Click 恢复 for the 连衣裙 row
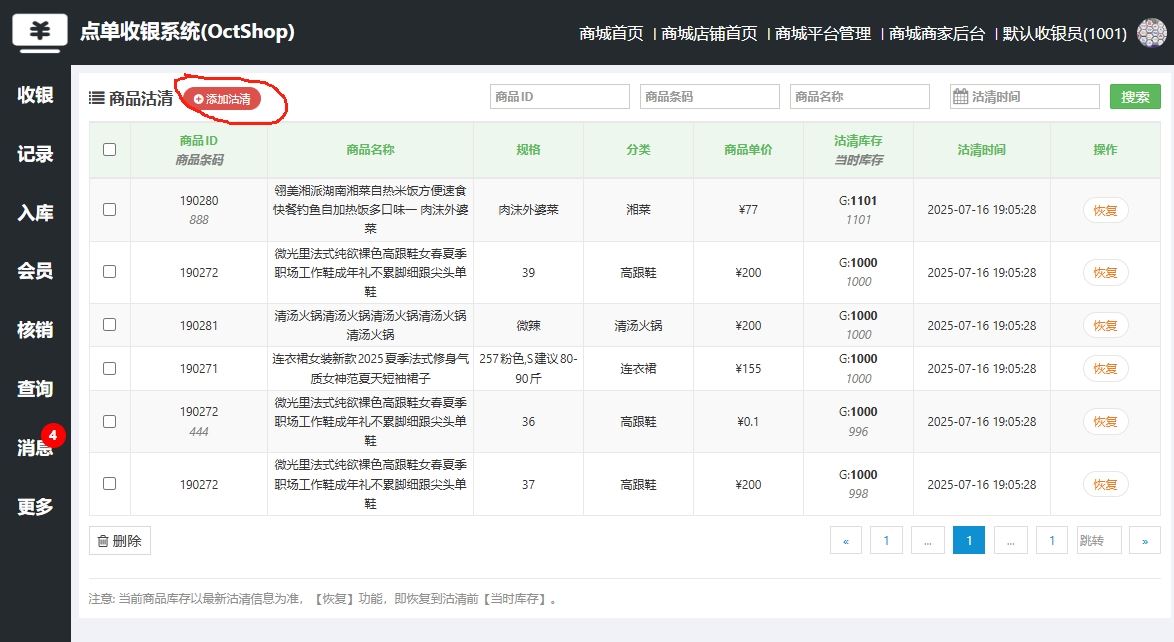The width and height of the screenshot is (1174, 642). tap(1105, 369)
